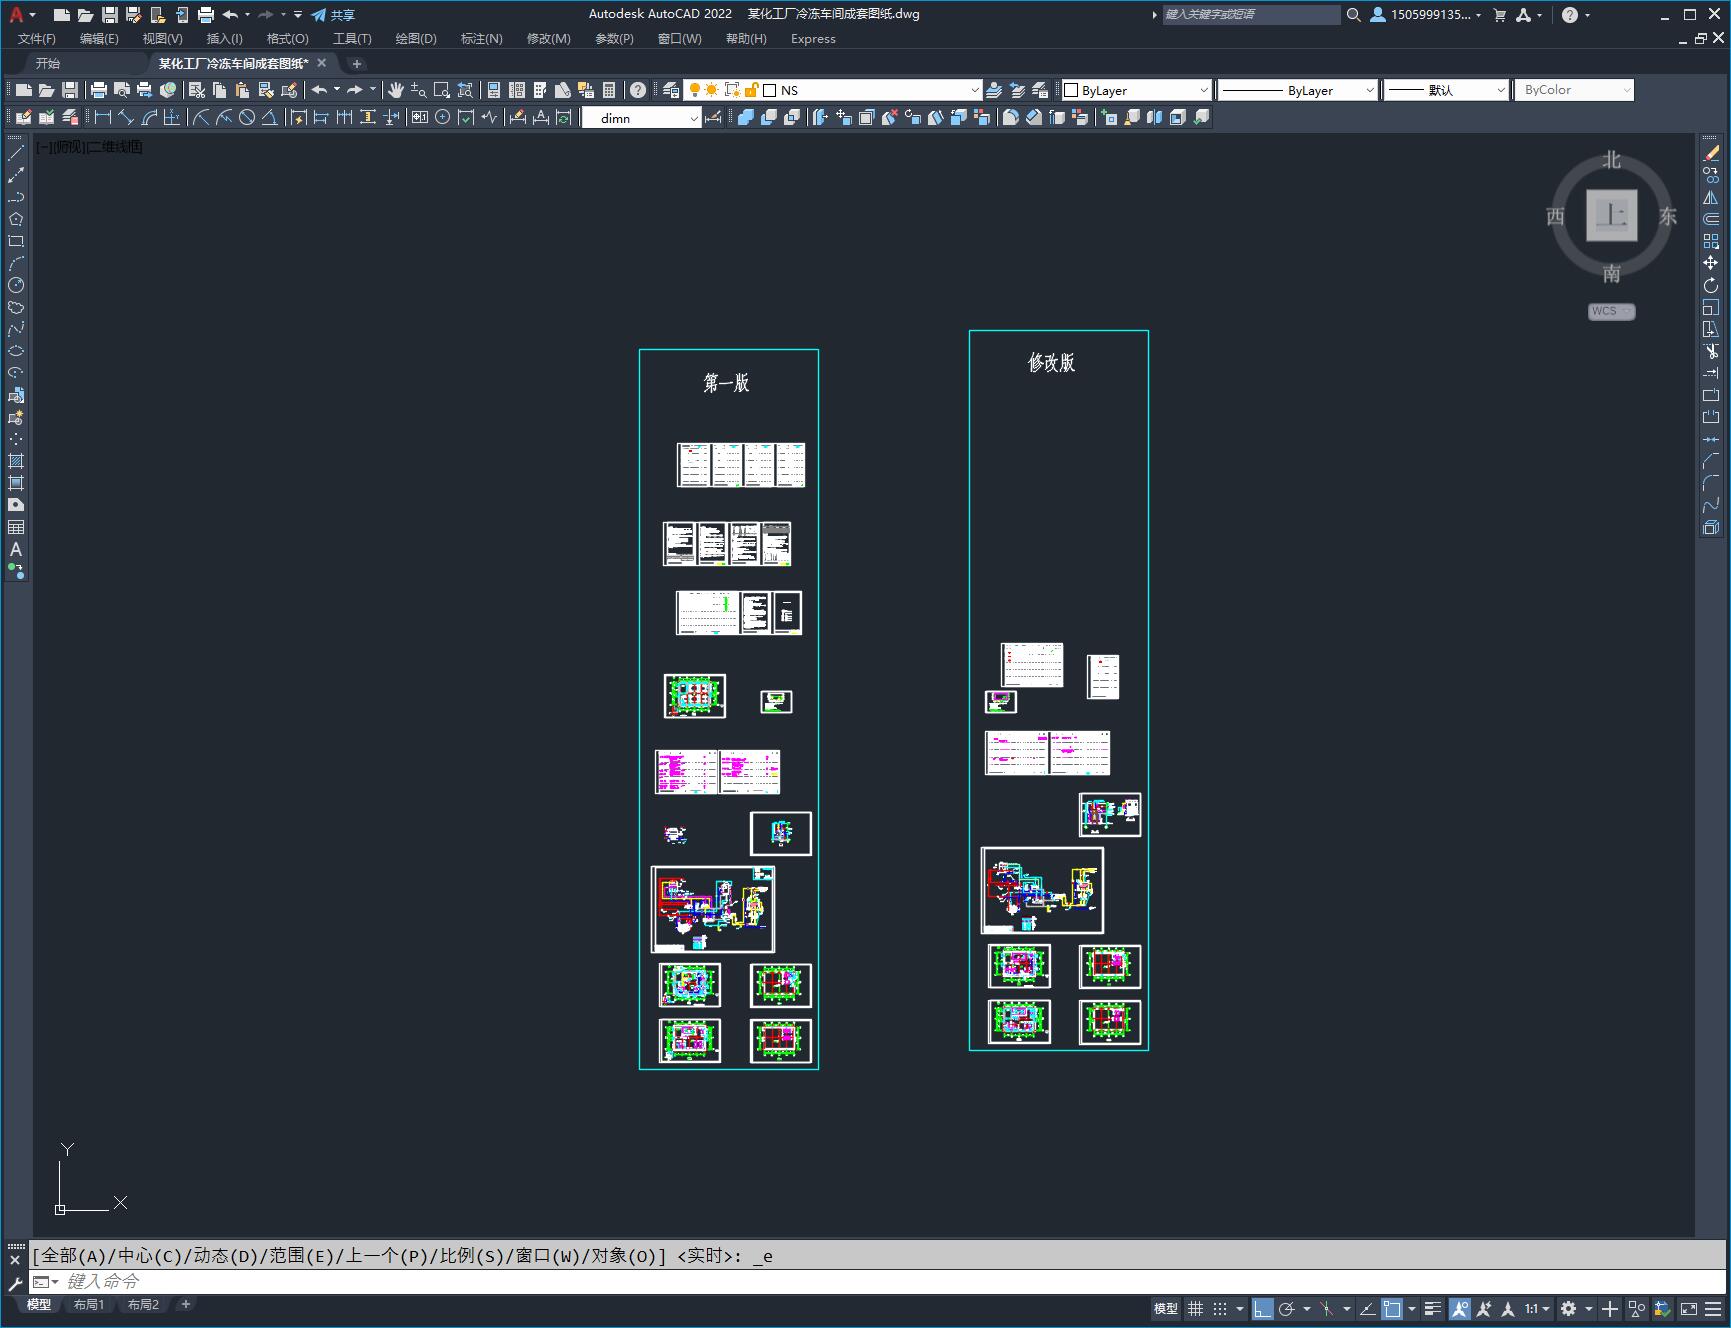Image resolution: width=1731 pixels, height=1328 pixels.
Task: Switch to the 布局1 layout tab
Action: pos(89,1304)
